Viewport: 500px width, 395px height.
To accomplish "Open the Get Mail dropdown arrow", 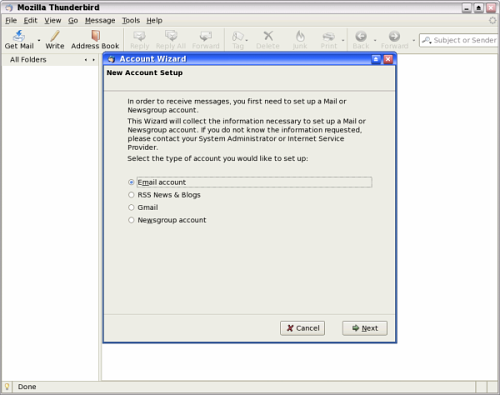I will 39,40.
